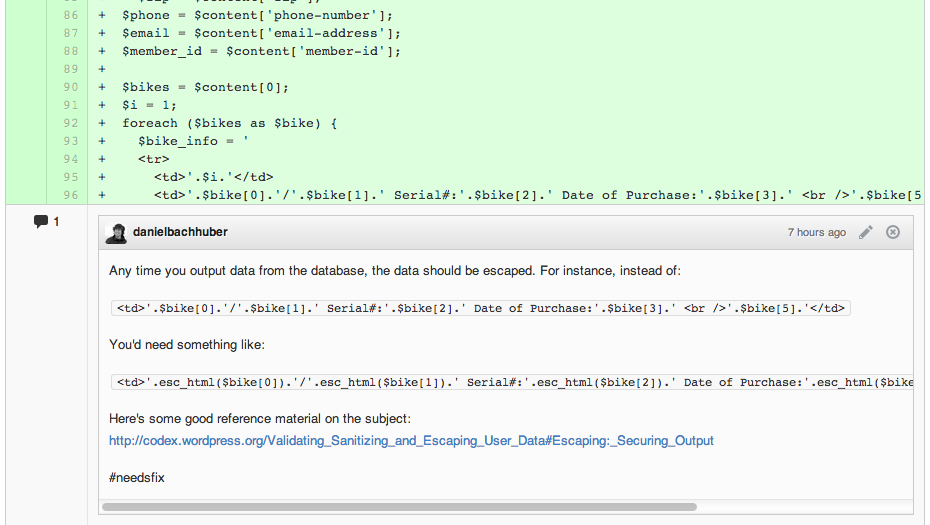Click the horizontal scrollbar under the comment
This screenshot has height=525, width=930.
[x=399, y=507]
